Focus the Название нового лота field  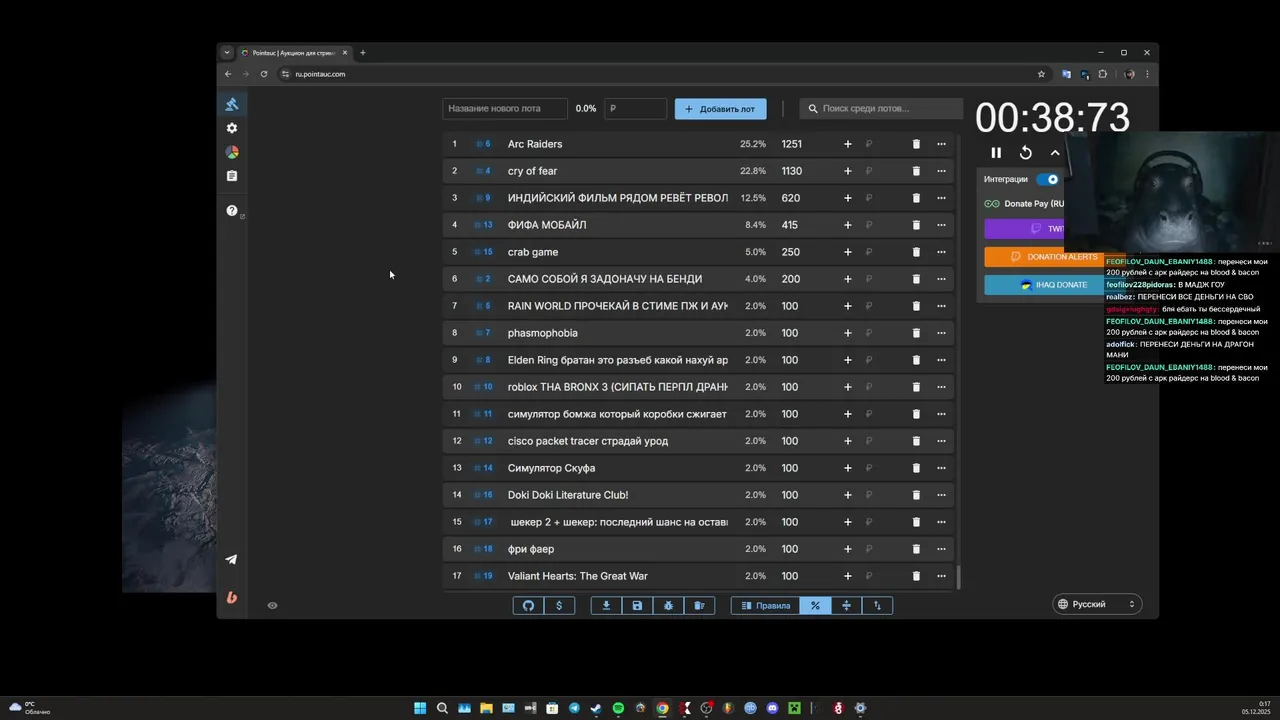[505, 109]
